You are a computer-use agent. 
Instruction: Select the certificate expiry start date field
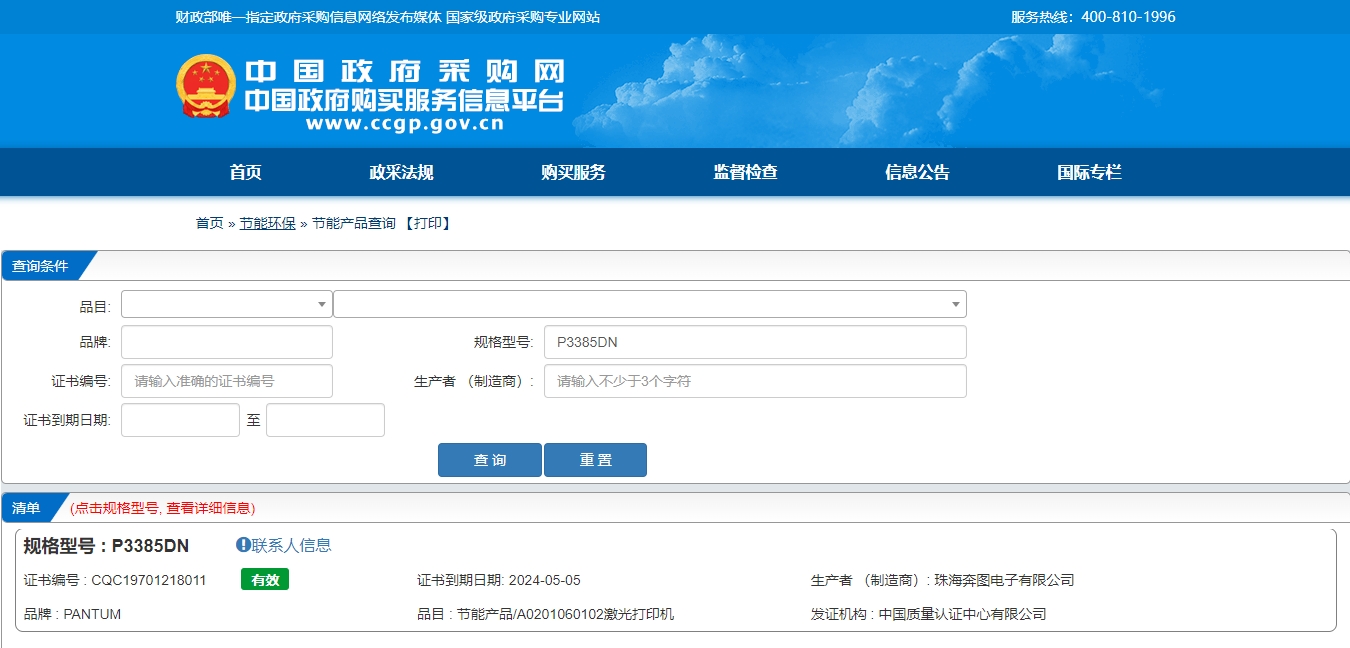(x=180, y=420)
